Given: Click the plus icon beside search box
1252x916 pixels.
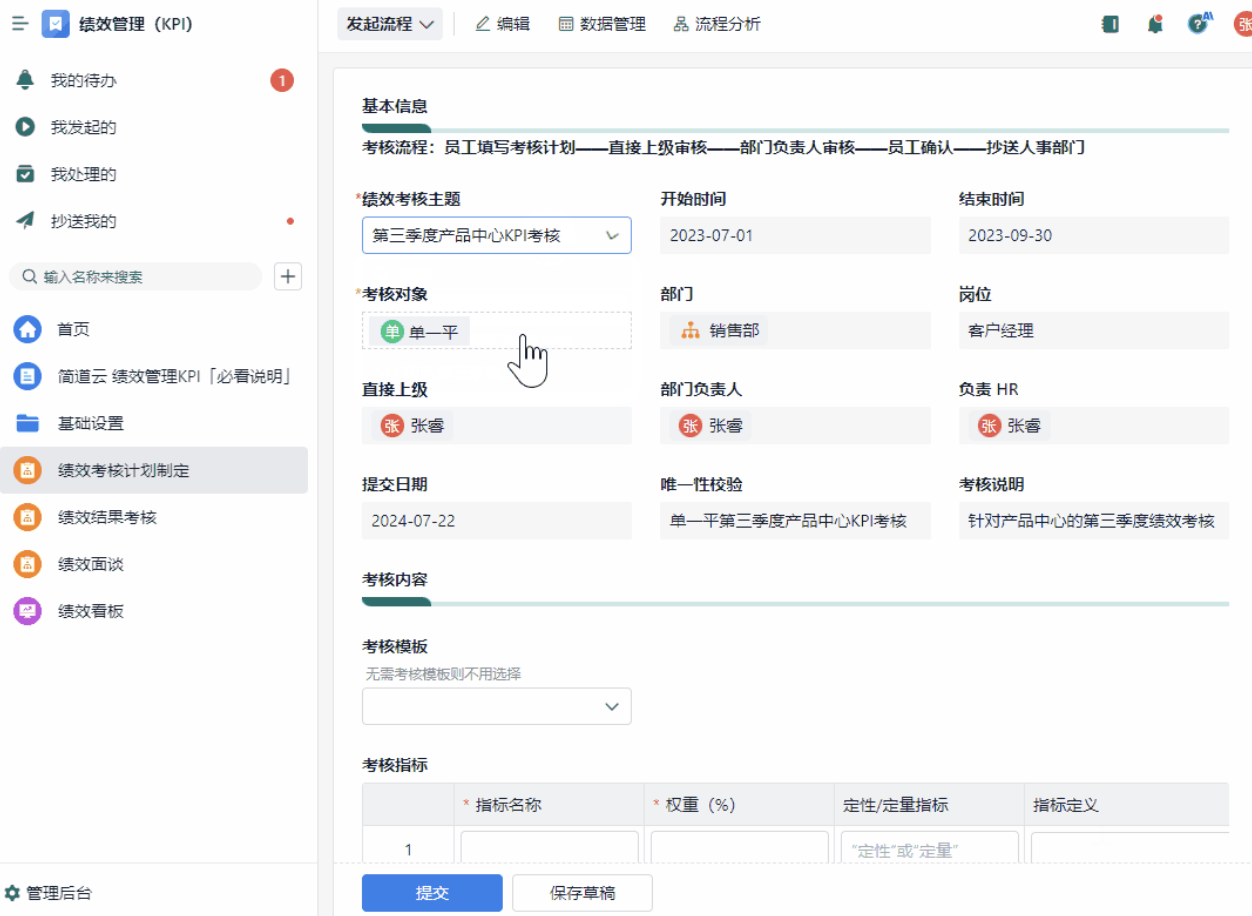Looking at the screenshot, I should [288, 277].
